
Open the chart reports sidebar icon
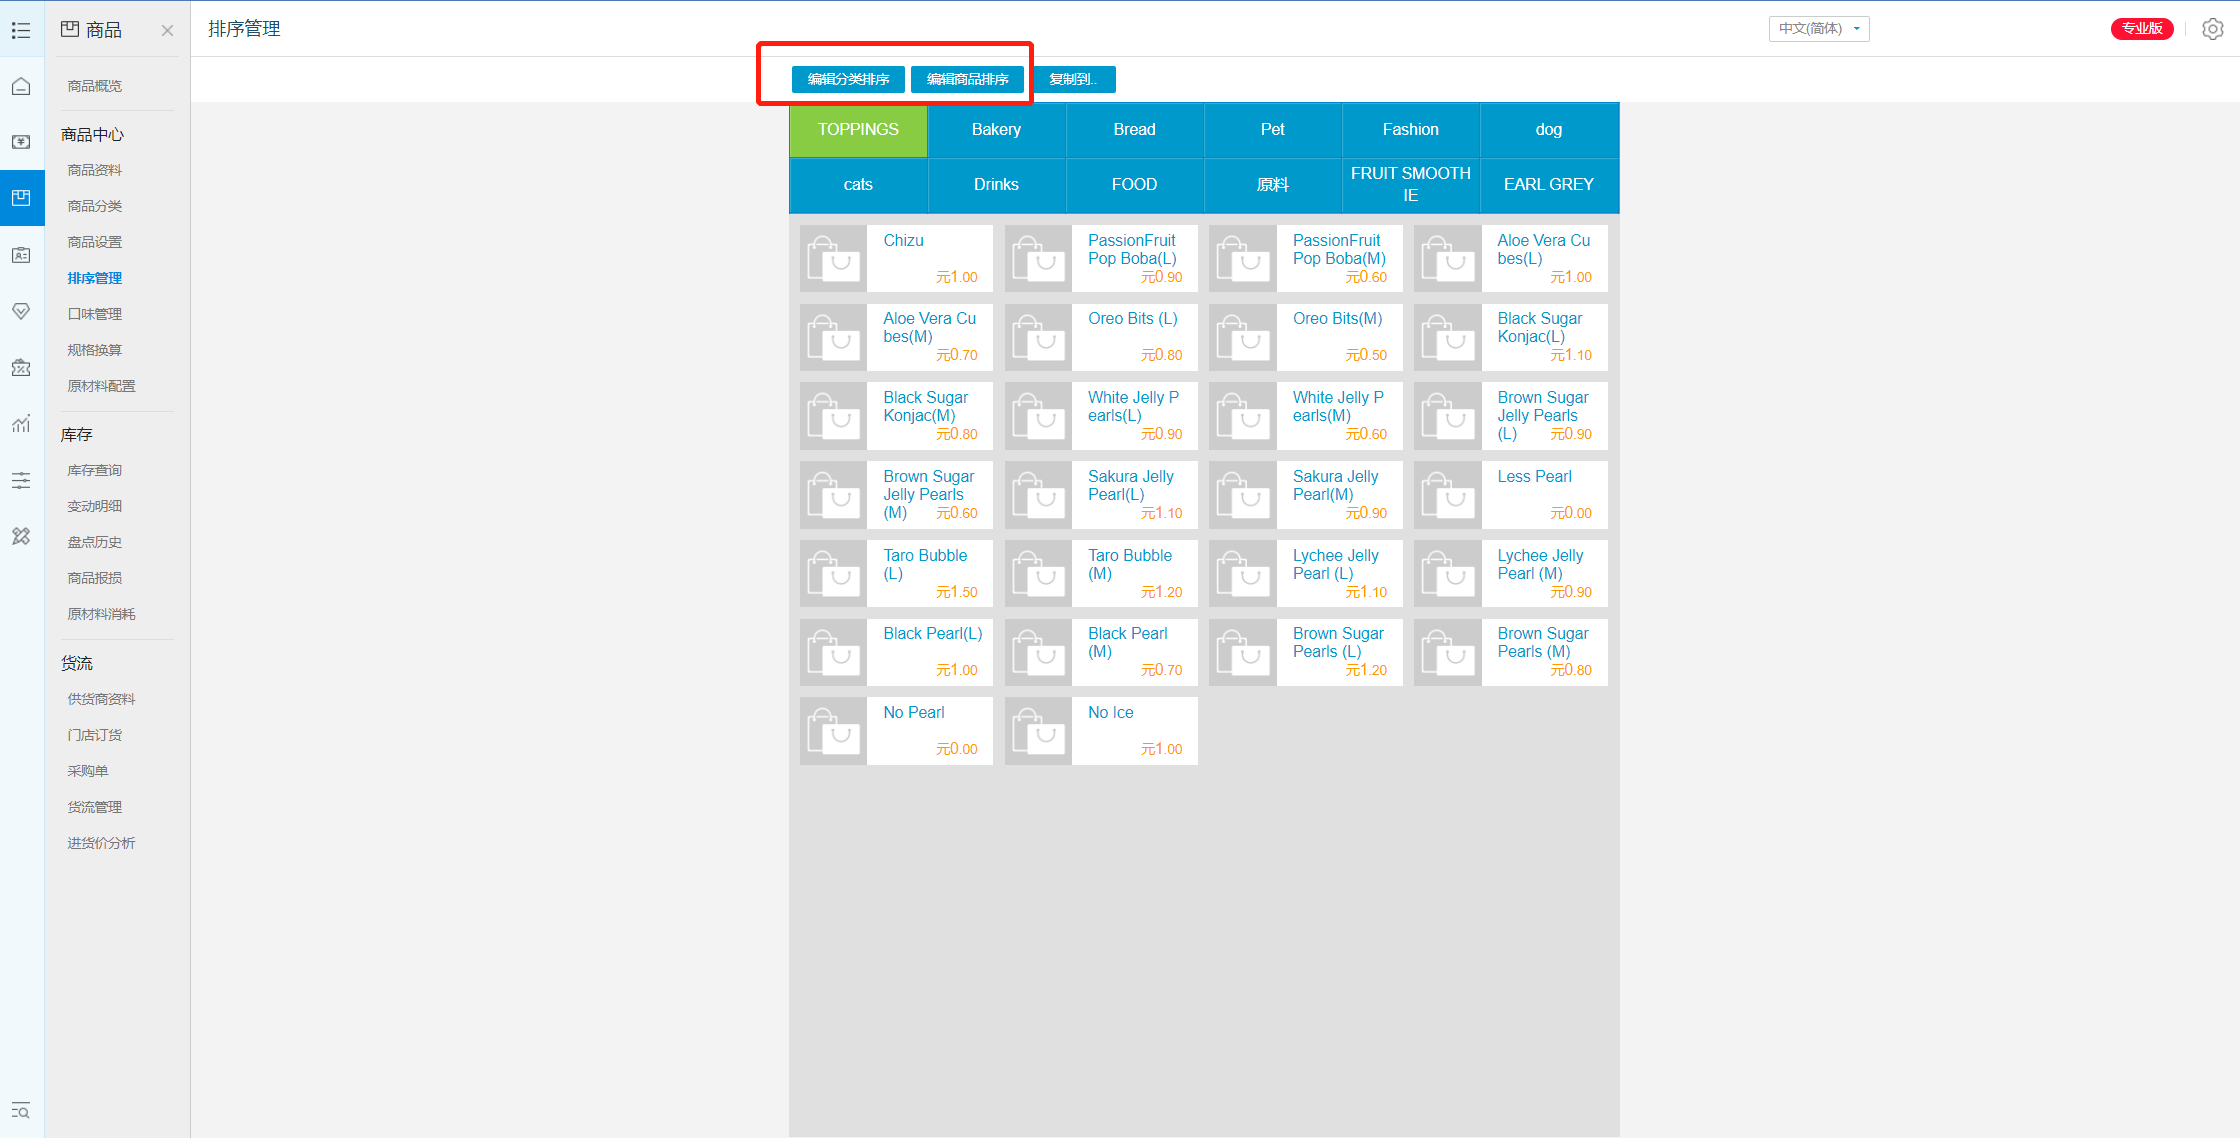pyautogui.click(x=21, y=424)
